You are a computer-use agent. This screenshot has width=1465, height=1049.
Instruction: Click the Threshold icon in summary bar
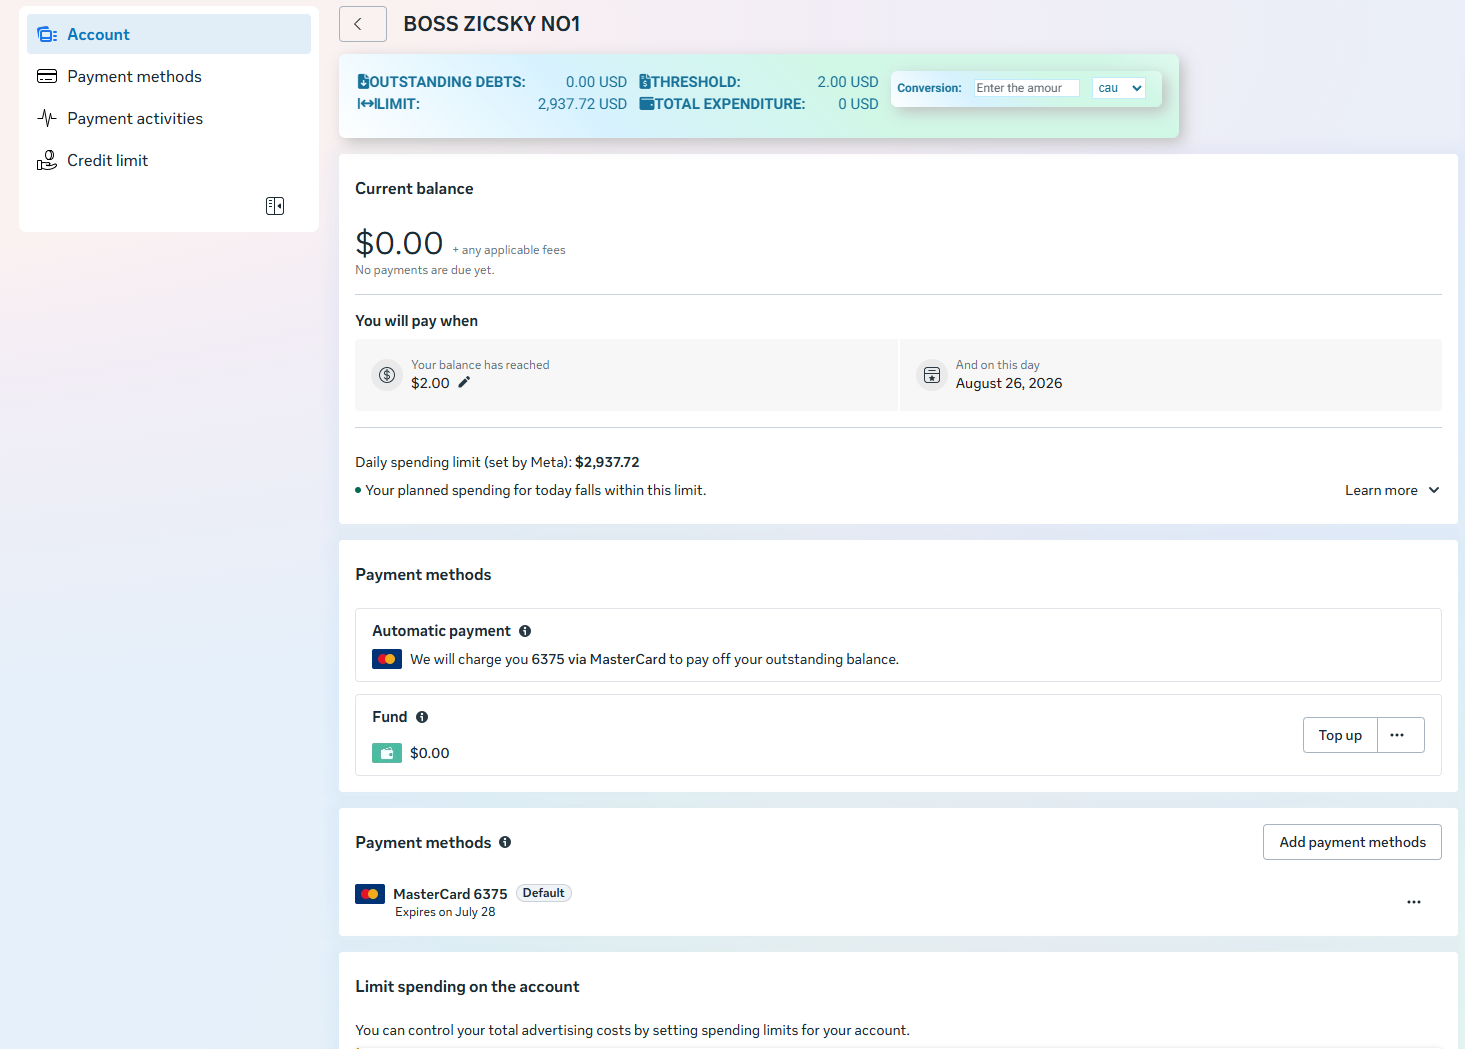click(645, 82)
